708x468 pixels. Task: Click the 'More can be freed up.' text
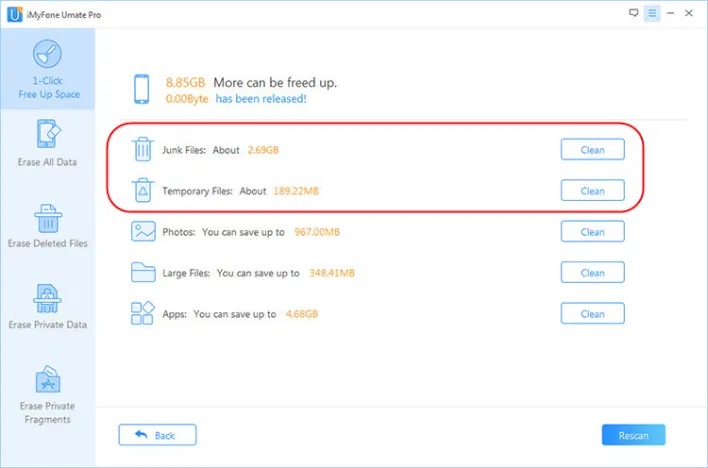(x=275, y=83)
